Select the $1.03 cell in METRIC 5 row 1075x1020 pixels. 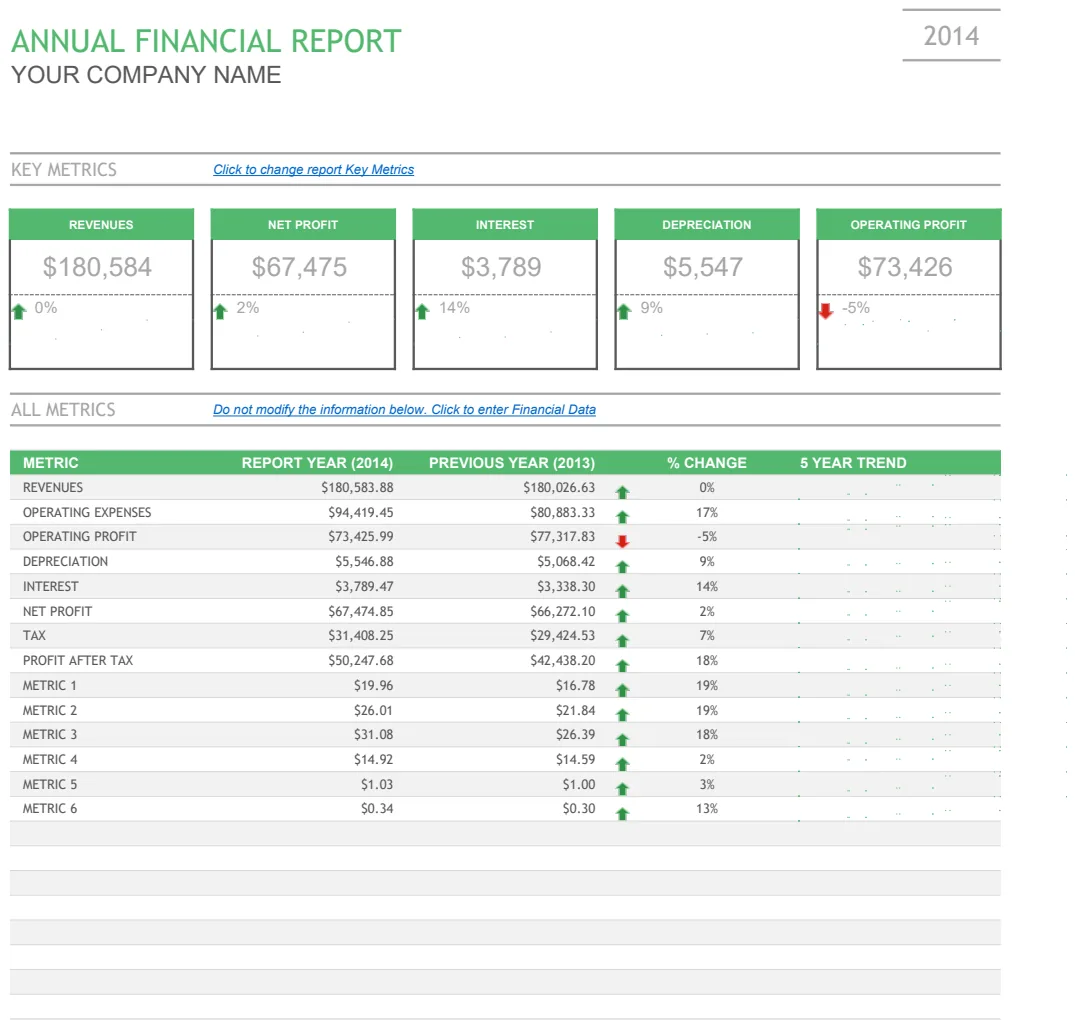[377, 784]
